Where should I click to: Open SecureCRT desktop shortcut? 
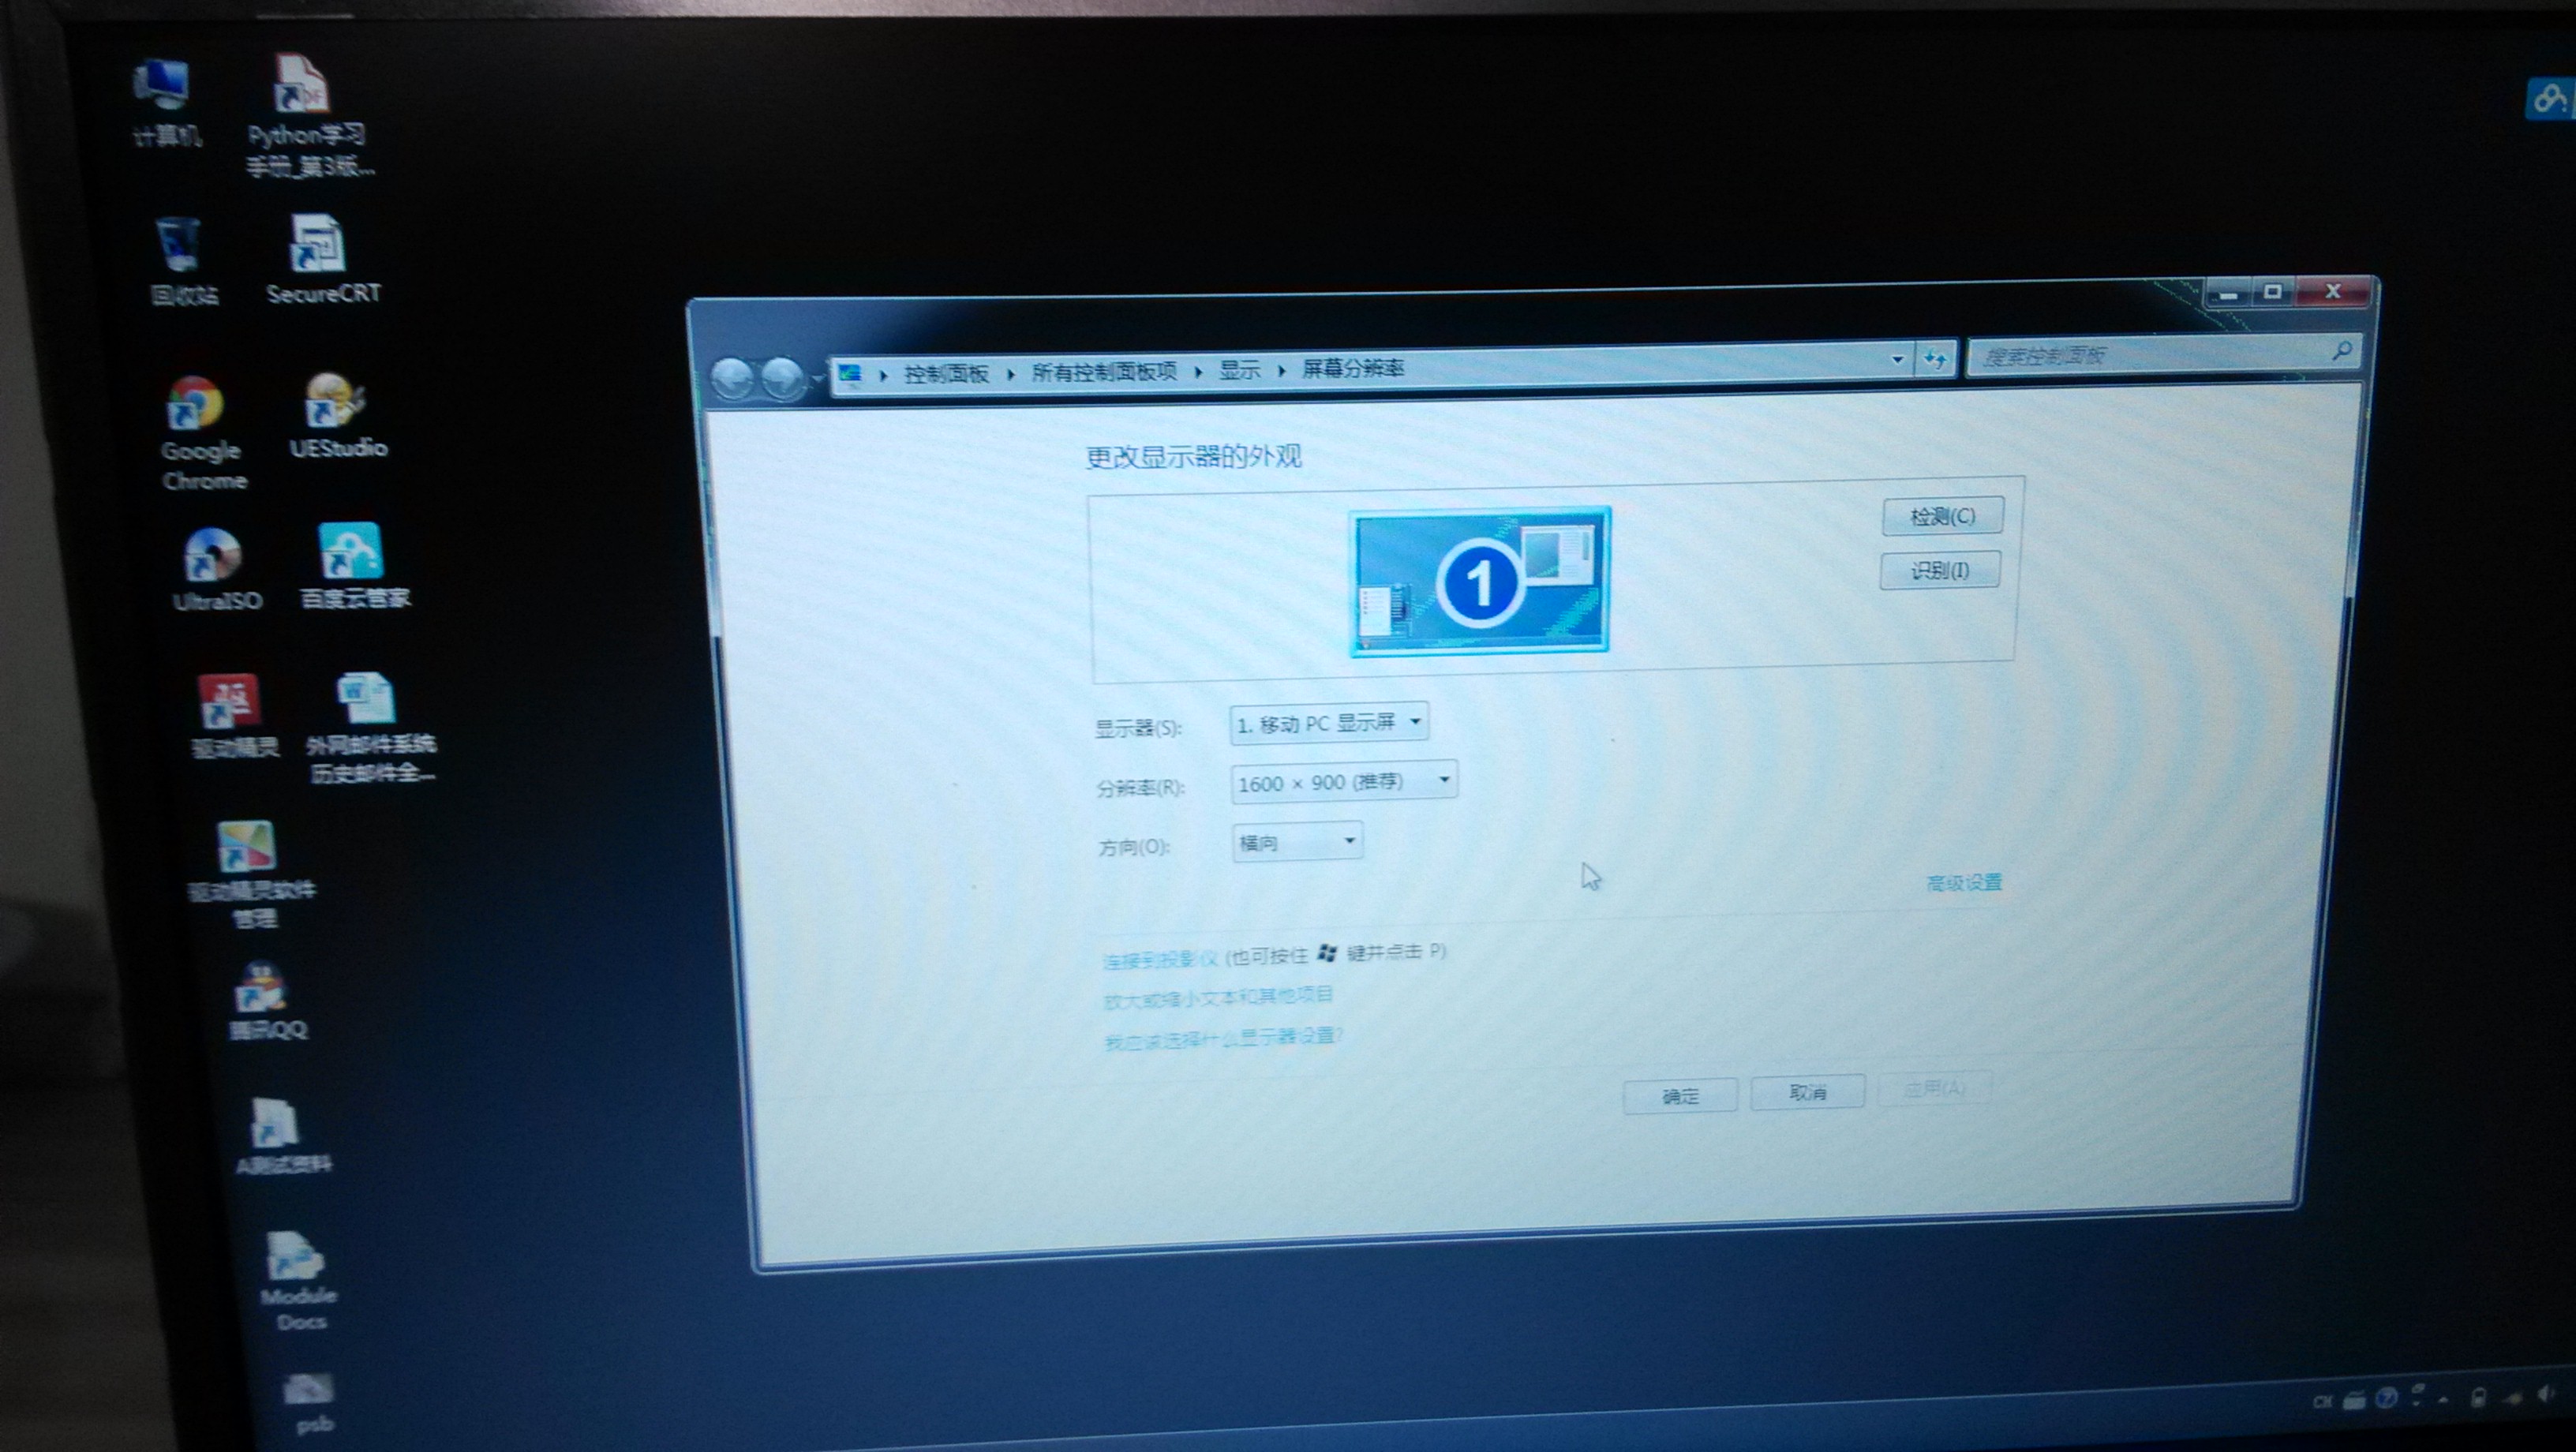[319, 246]
